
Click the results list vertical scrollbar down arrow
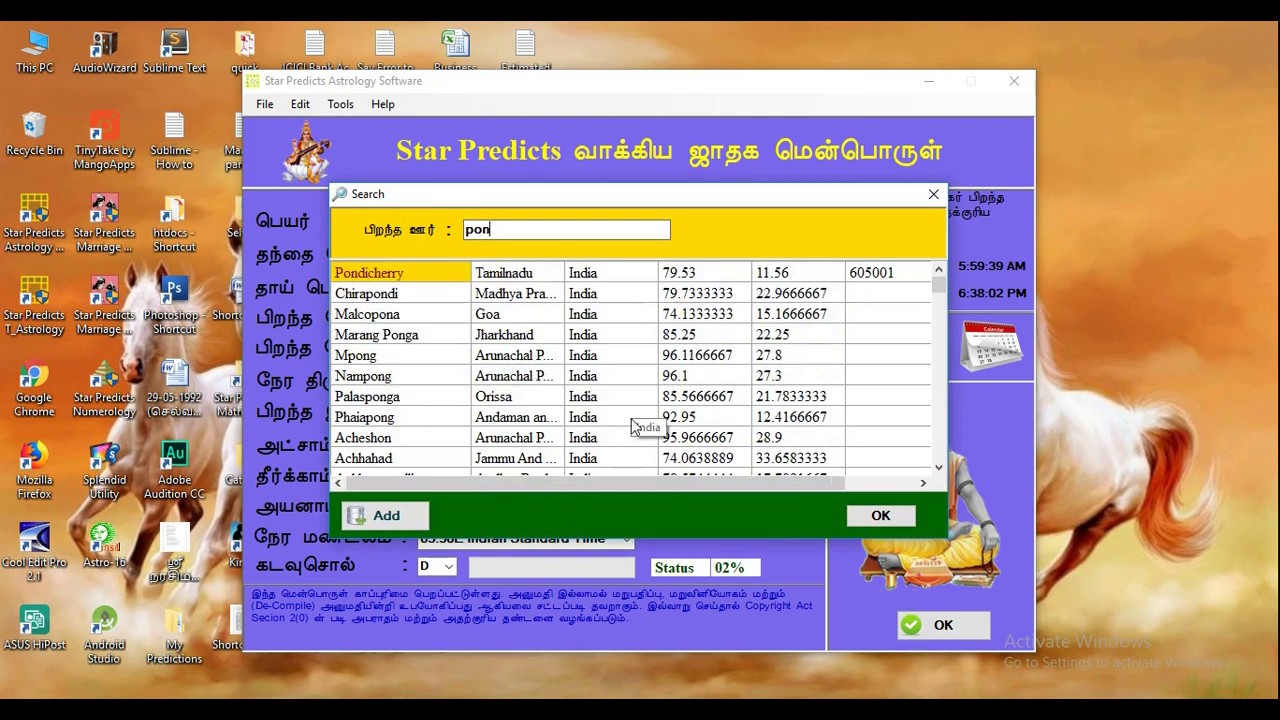click(x=938, y=467)
